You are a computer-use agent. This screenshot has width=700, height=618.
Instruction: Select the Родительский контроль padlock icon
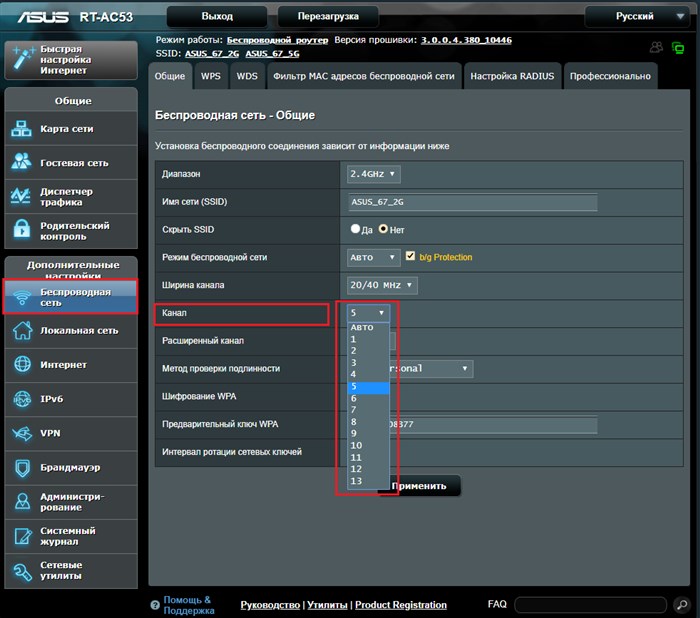(21, 230)
